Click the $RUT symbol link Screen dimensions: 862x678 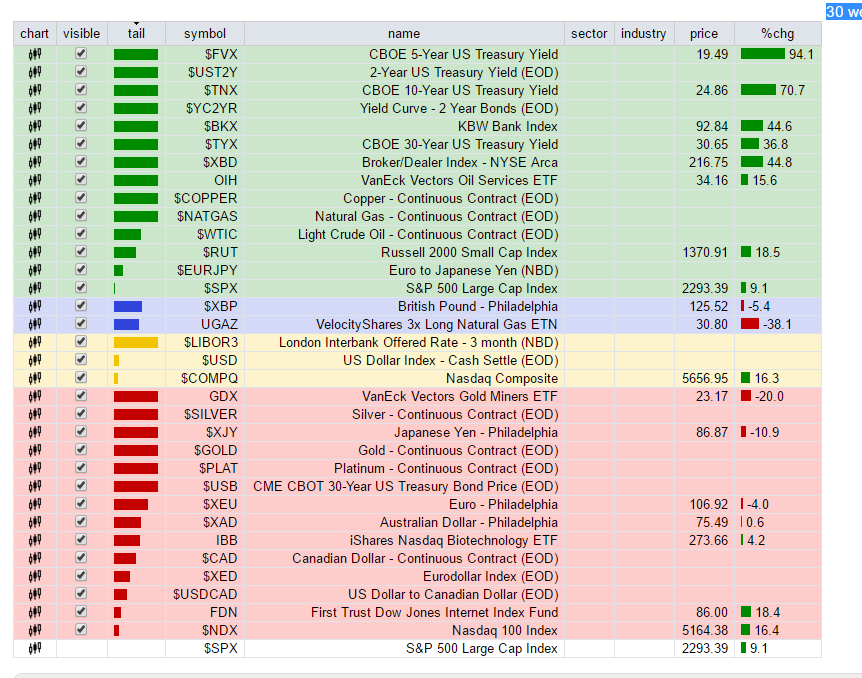(x=220, y=253)
